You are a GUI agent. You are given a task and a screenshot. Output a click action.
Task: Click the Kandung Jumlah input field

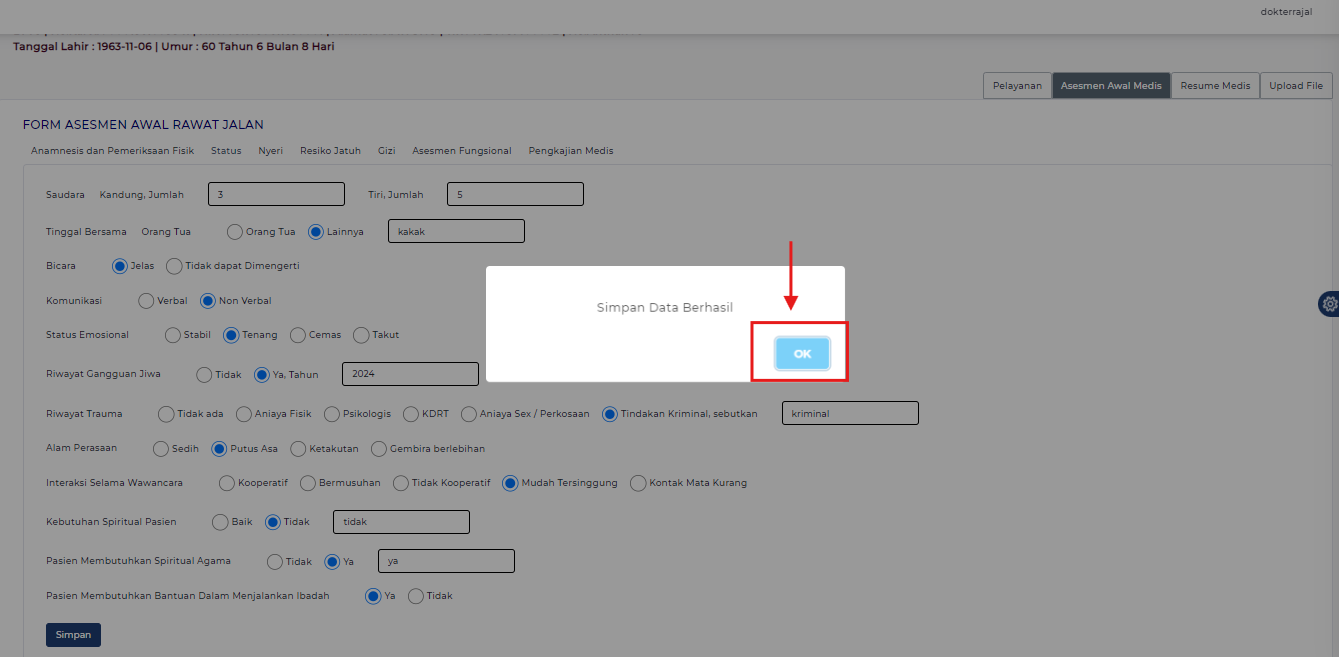(x=276, y=195)
